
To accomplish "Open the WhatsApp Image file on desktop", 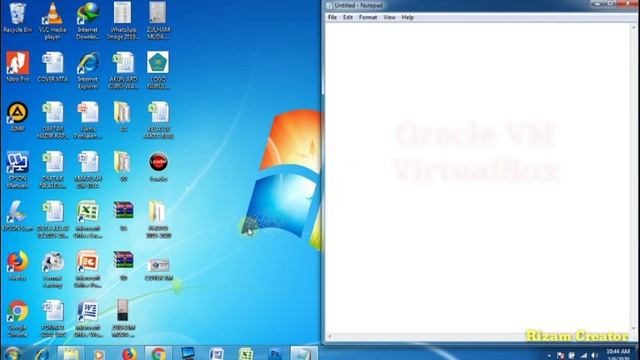I will pyautogui.click(x=123, y=20).
